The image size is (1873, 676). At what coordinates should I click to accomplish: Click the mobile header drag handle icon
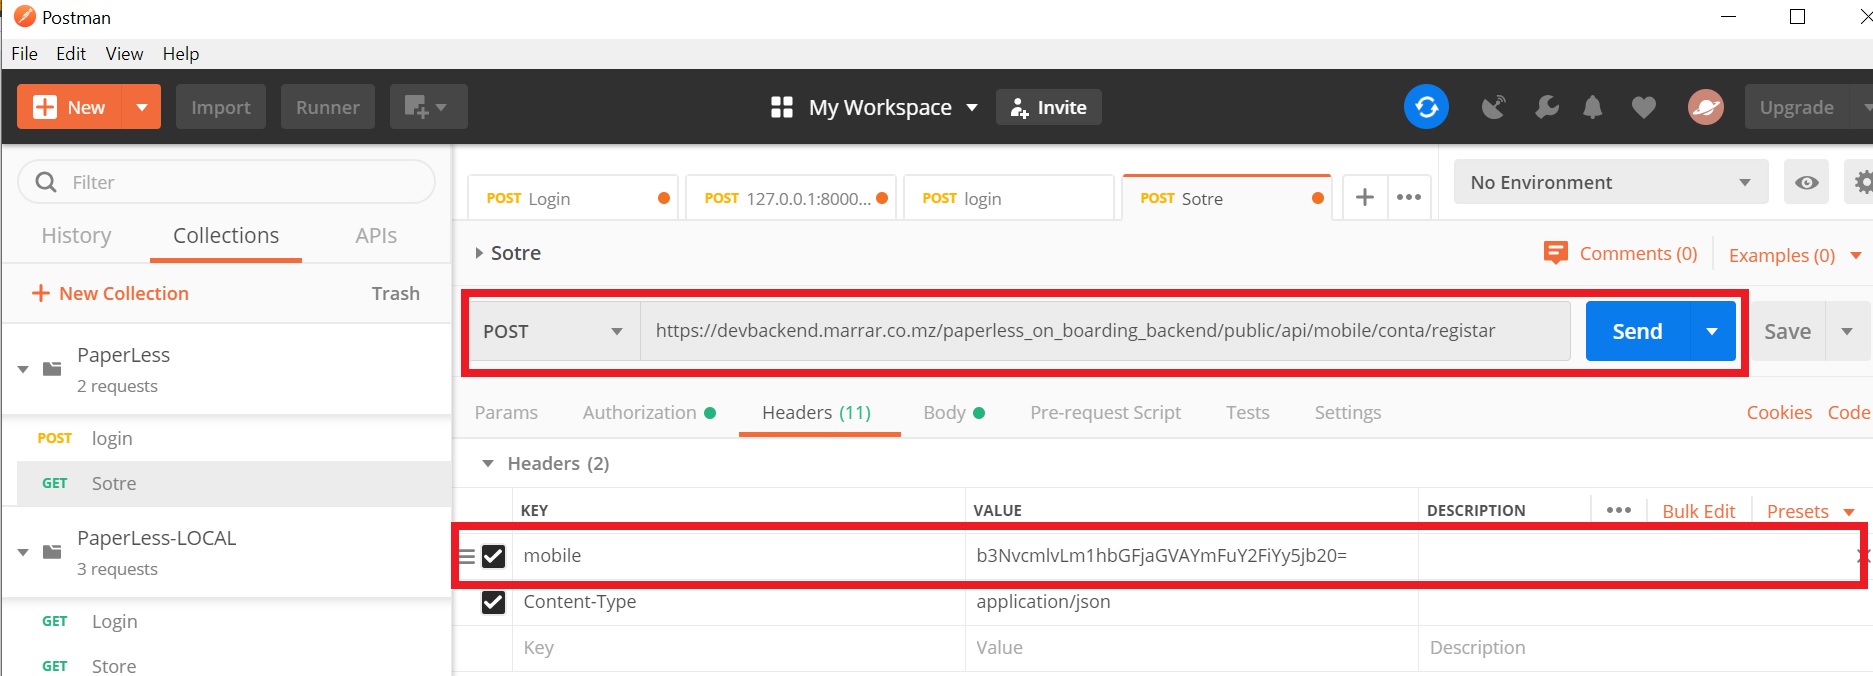tap(466, 556)
